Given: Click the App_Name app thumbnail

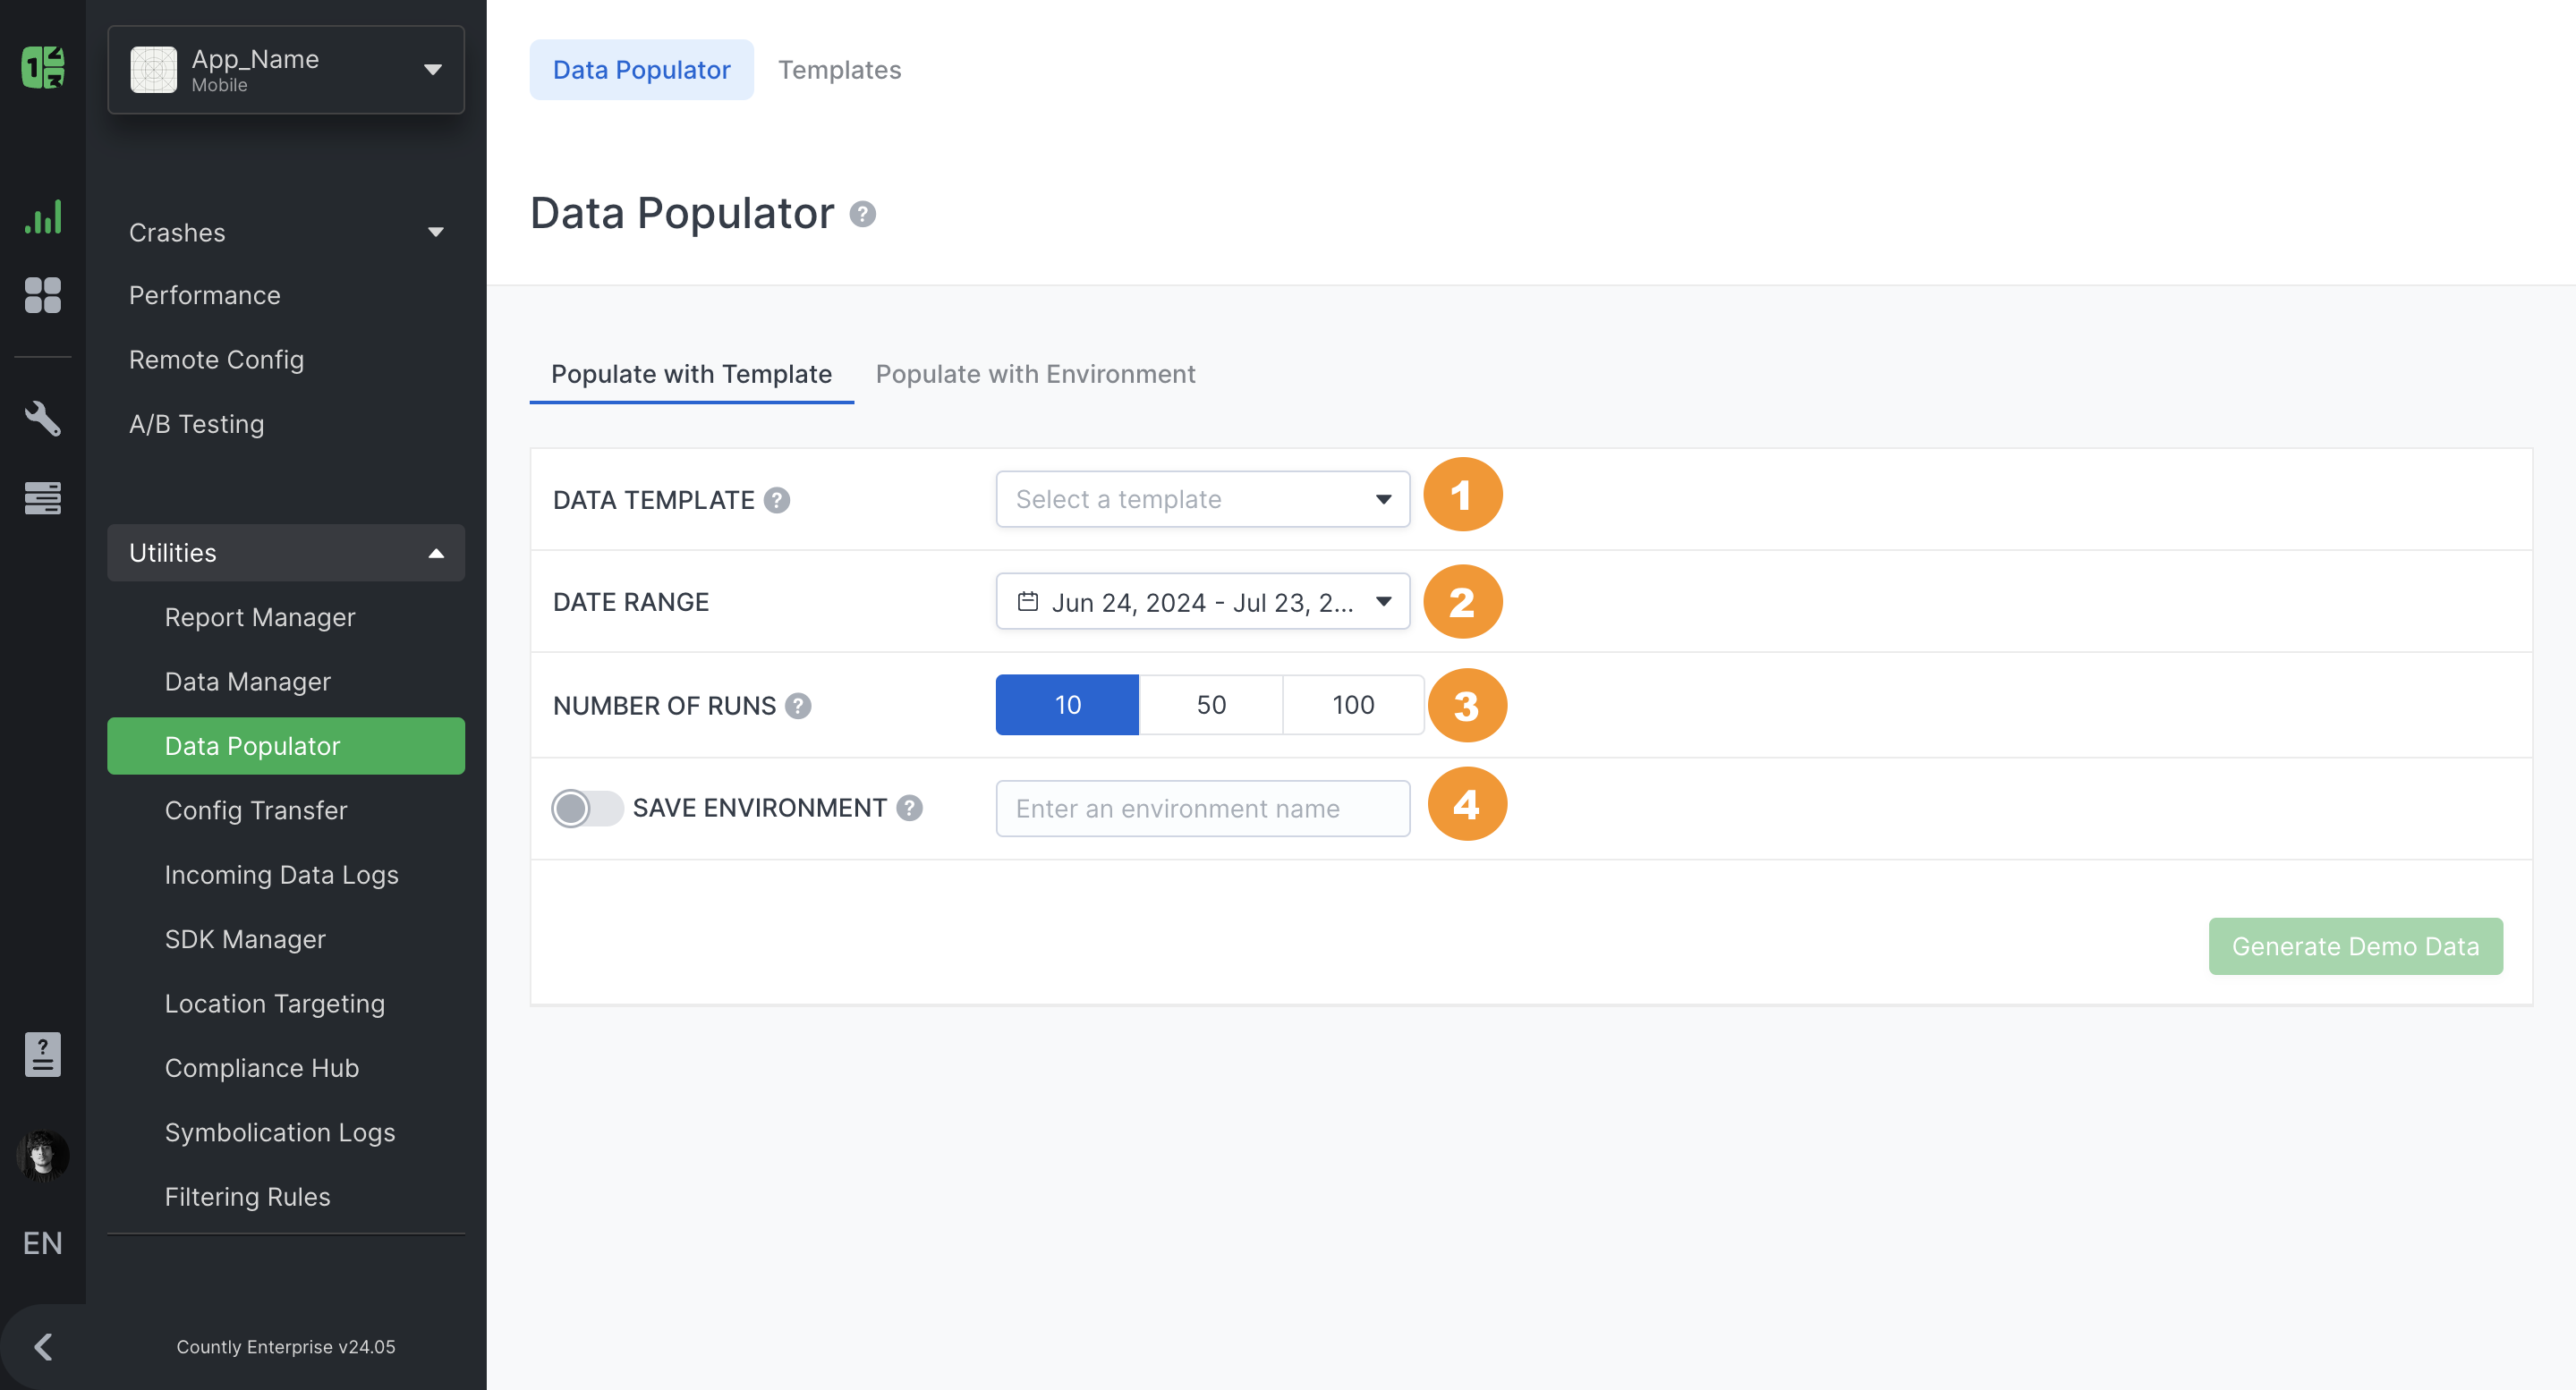Looking at the screenshot, I should (154, 70).
